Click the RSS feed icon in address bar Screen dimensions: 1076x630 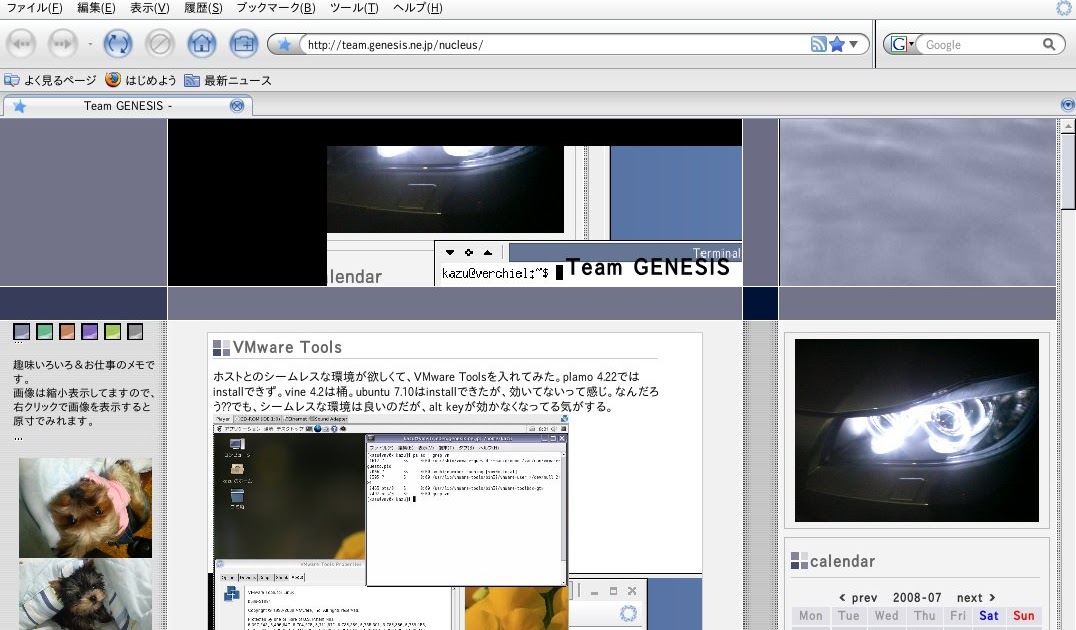click(818, 45)
